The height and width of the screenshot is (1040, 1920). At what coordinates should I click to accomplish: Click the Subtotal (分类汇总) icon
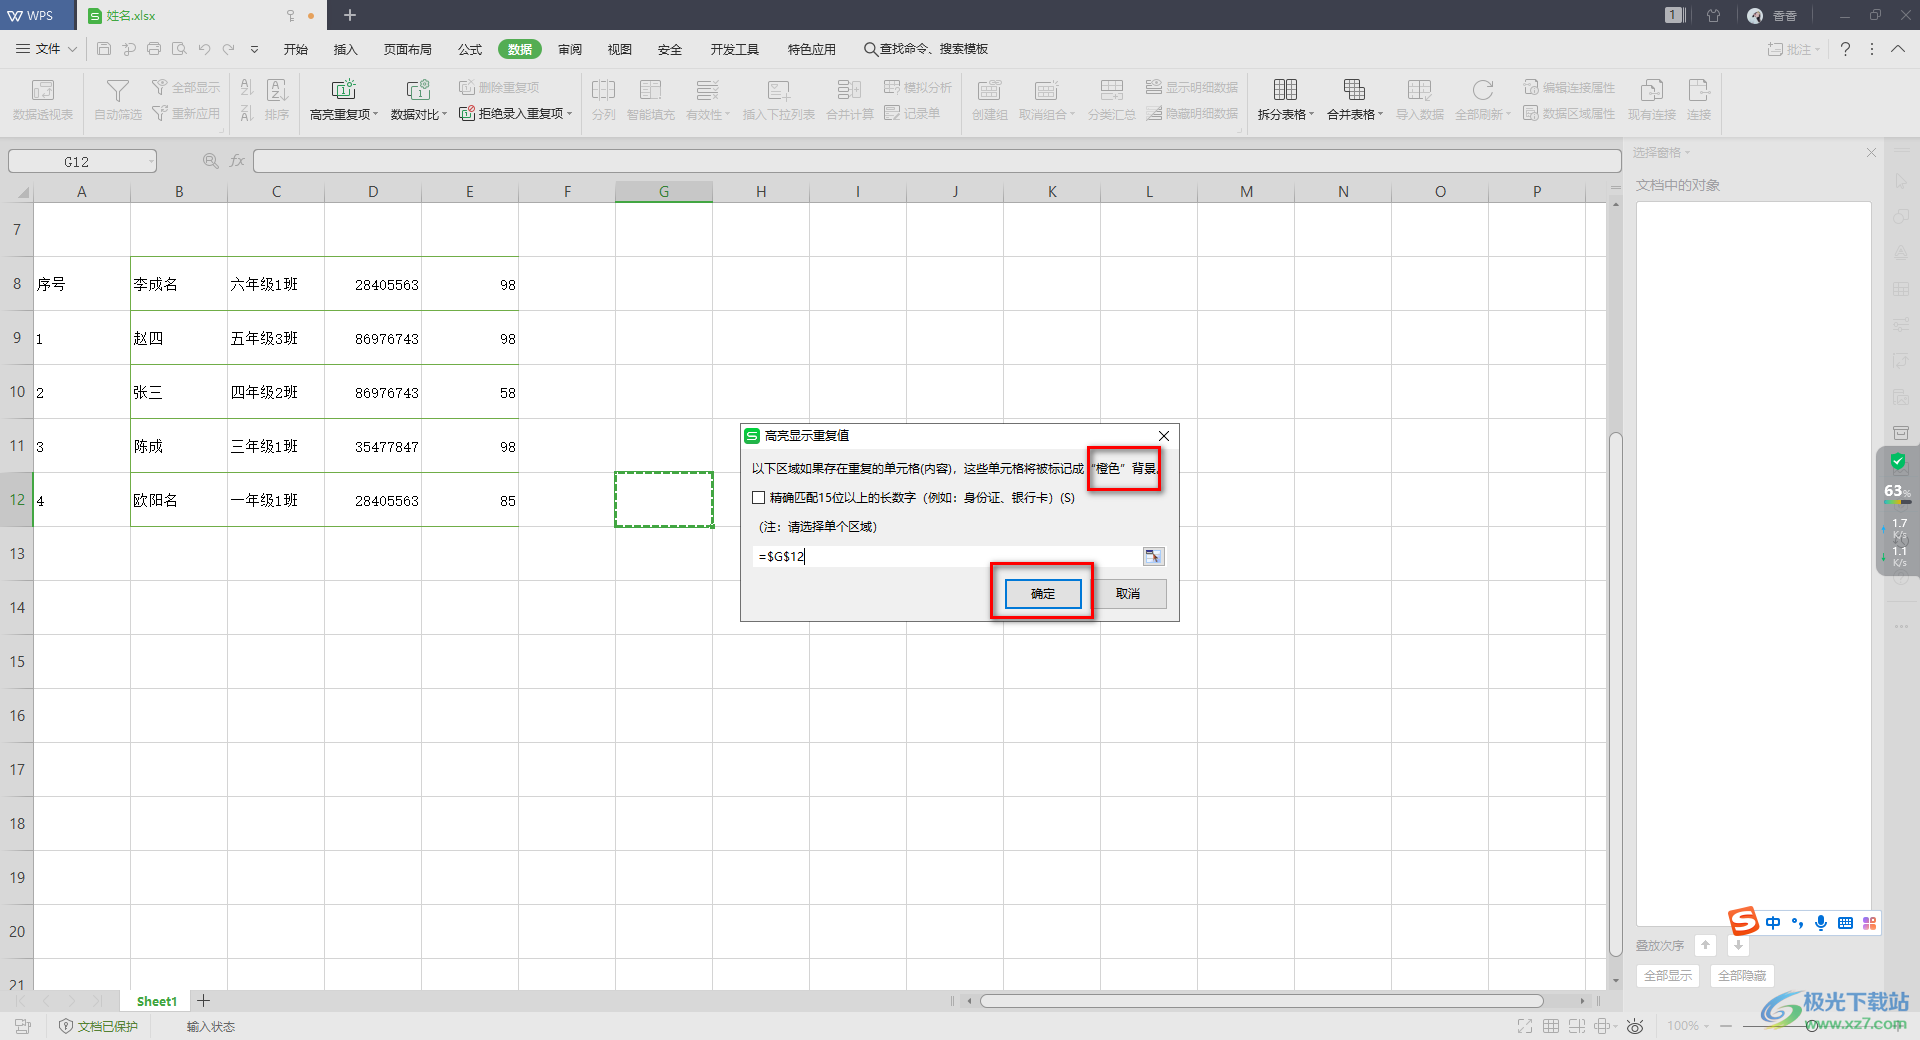pos(1111,90)
